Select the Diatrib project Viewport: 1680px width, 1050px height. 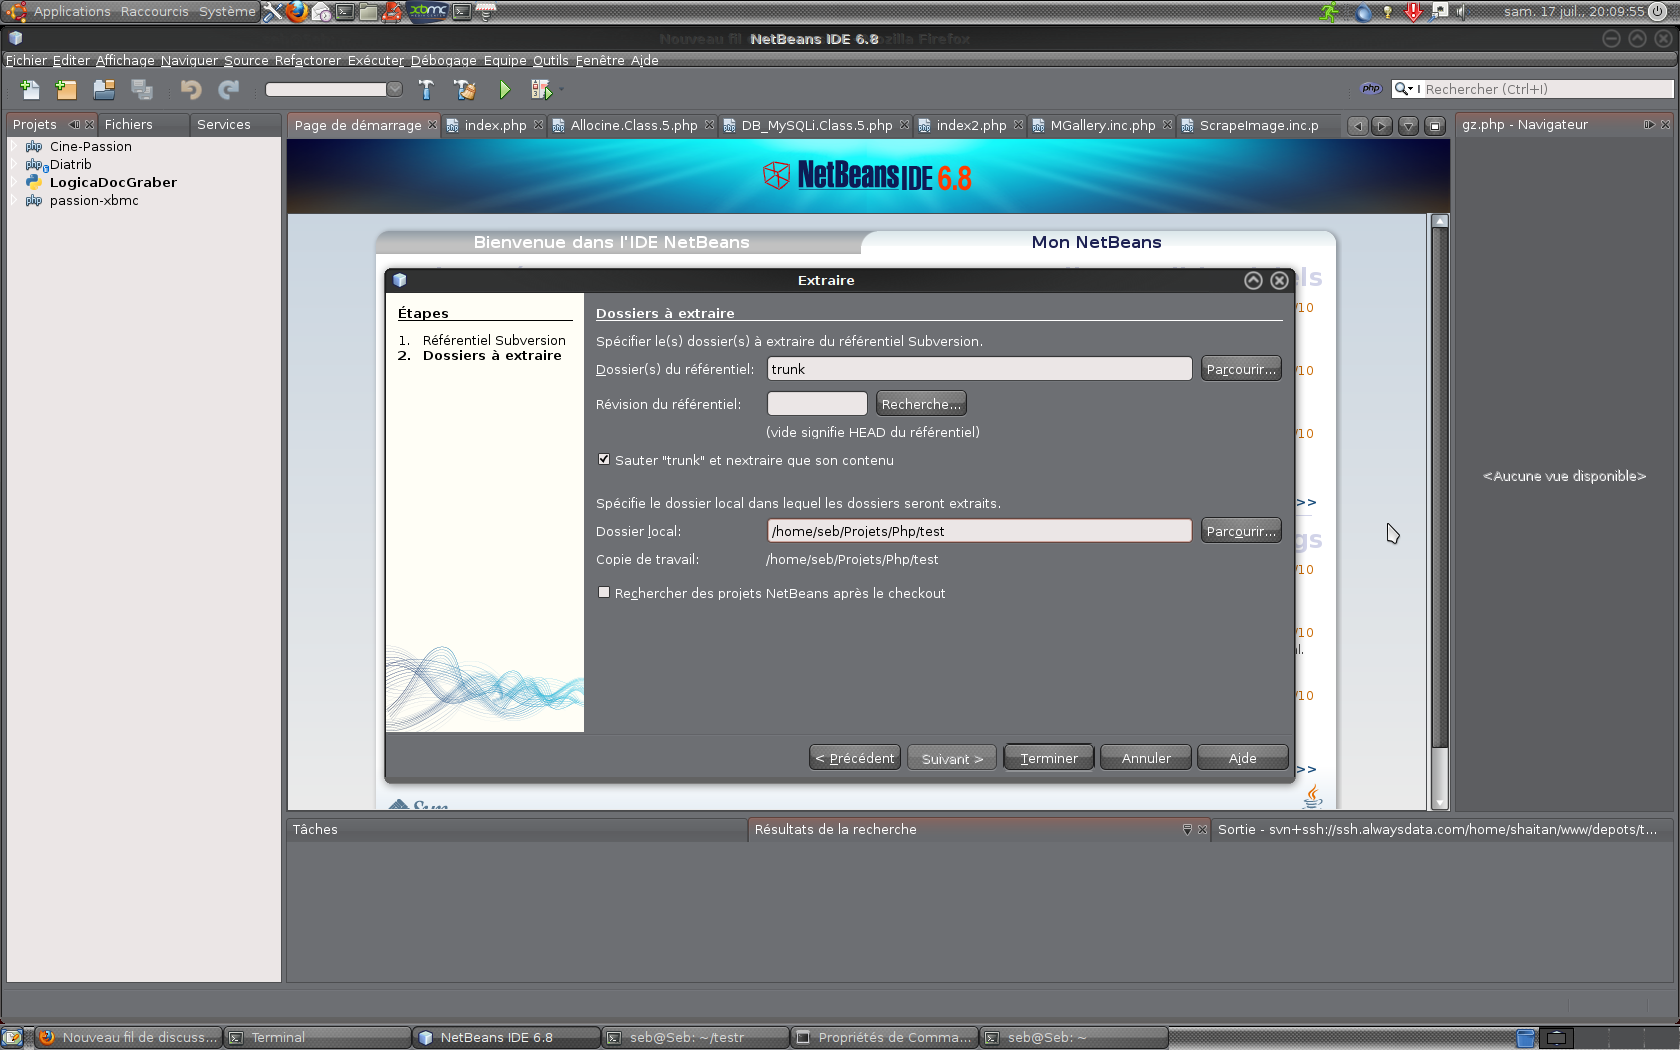(x=70, y=164)
